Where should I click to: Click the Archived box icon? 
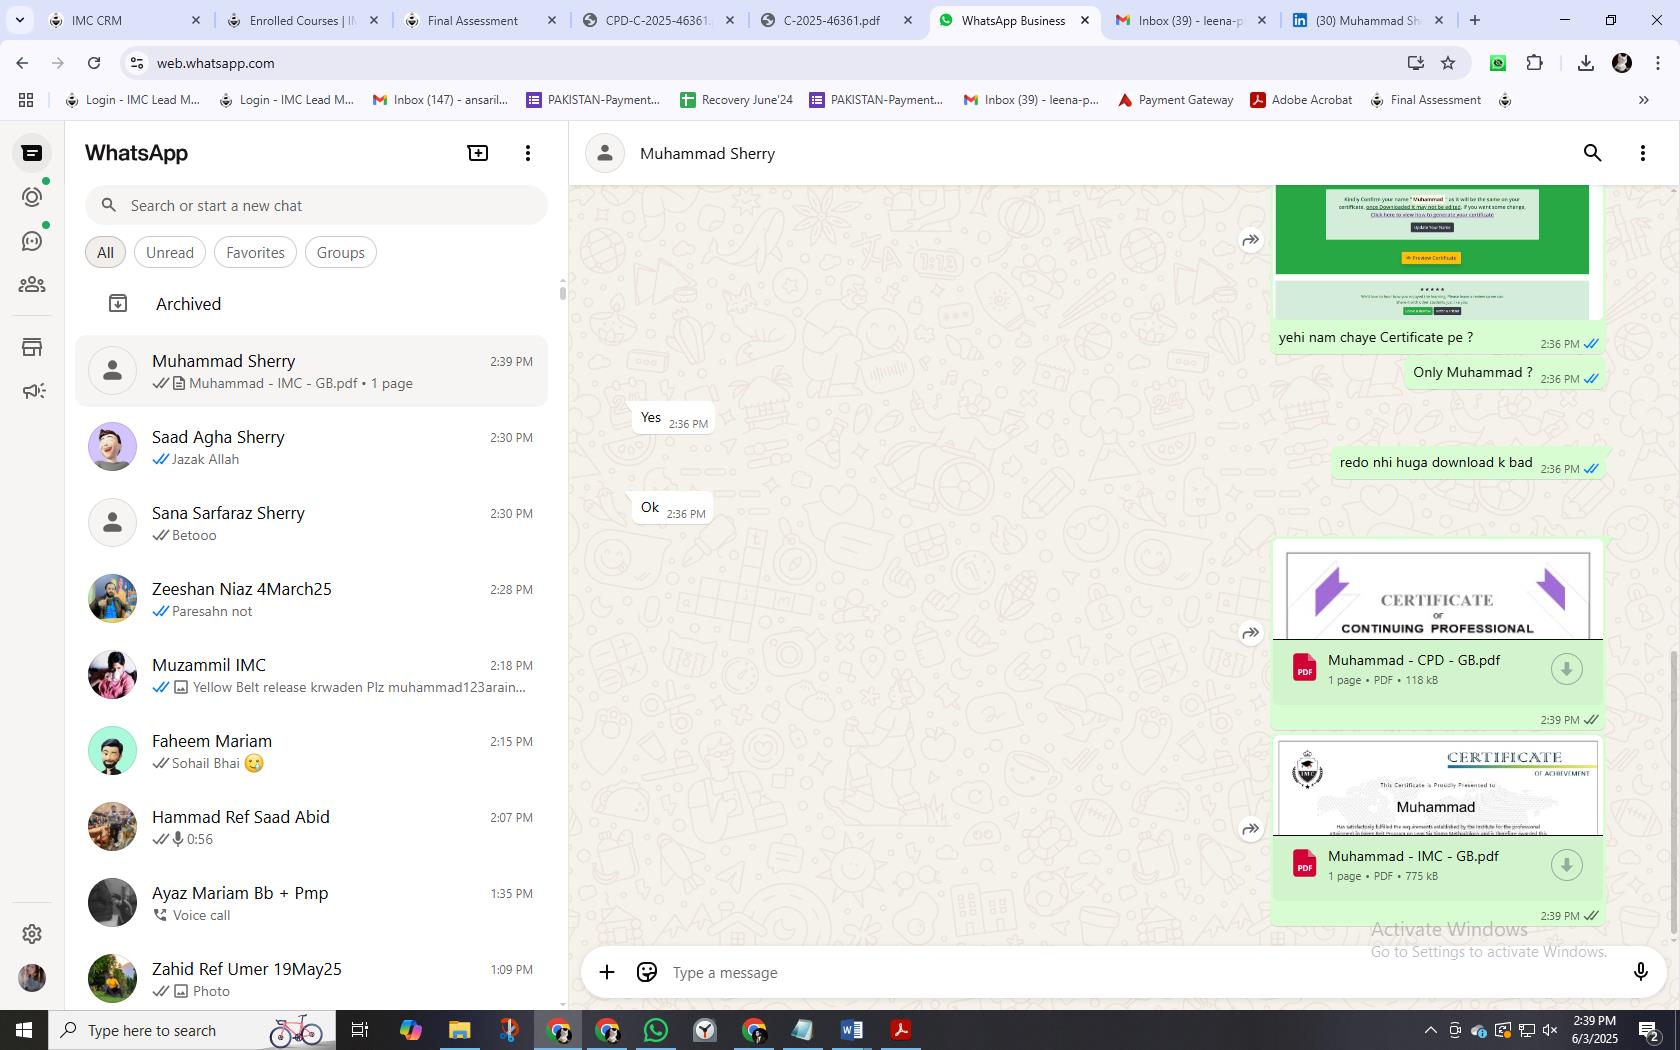tap(118, 303)
